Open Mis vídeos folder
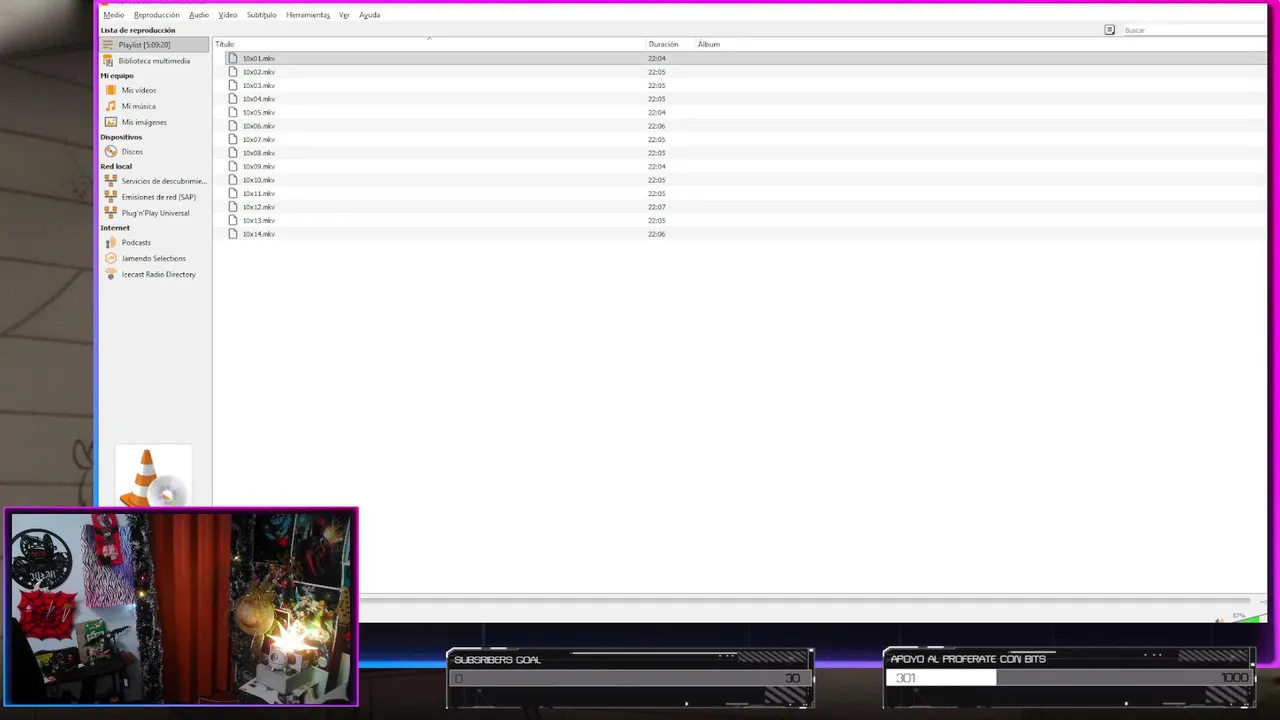 (138, 90)
